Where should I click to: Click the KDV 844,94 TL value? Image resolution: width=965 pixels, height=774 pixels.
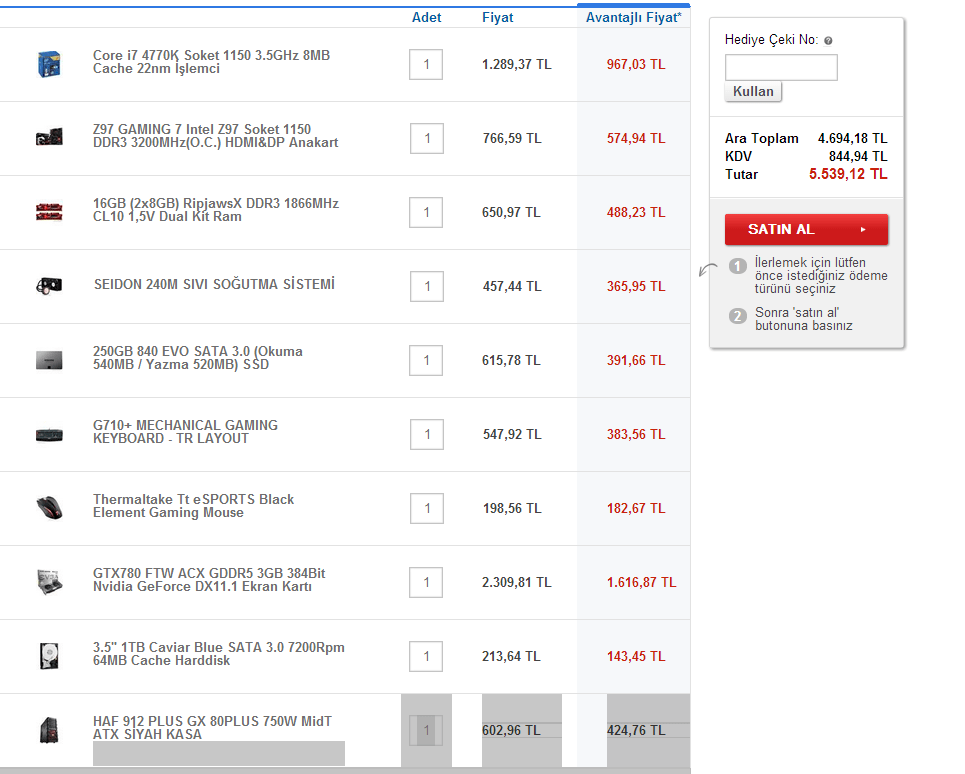[858, 156]
